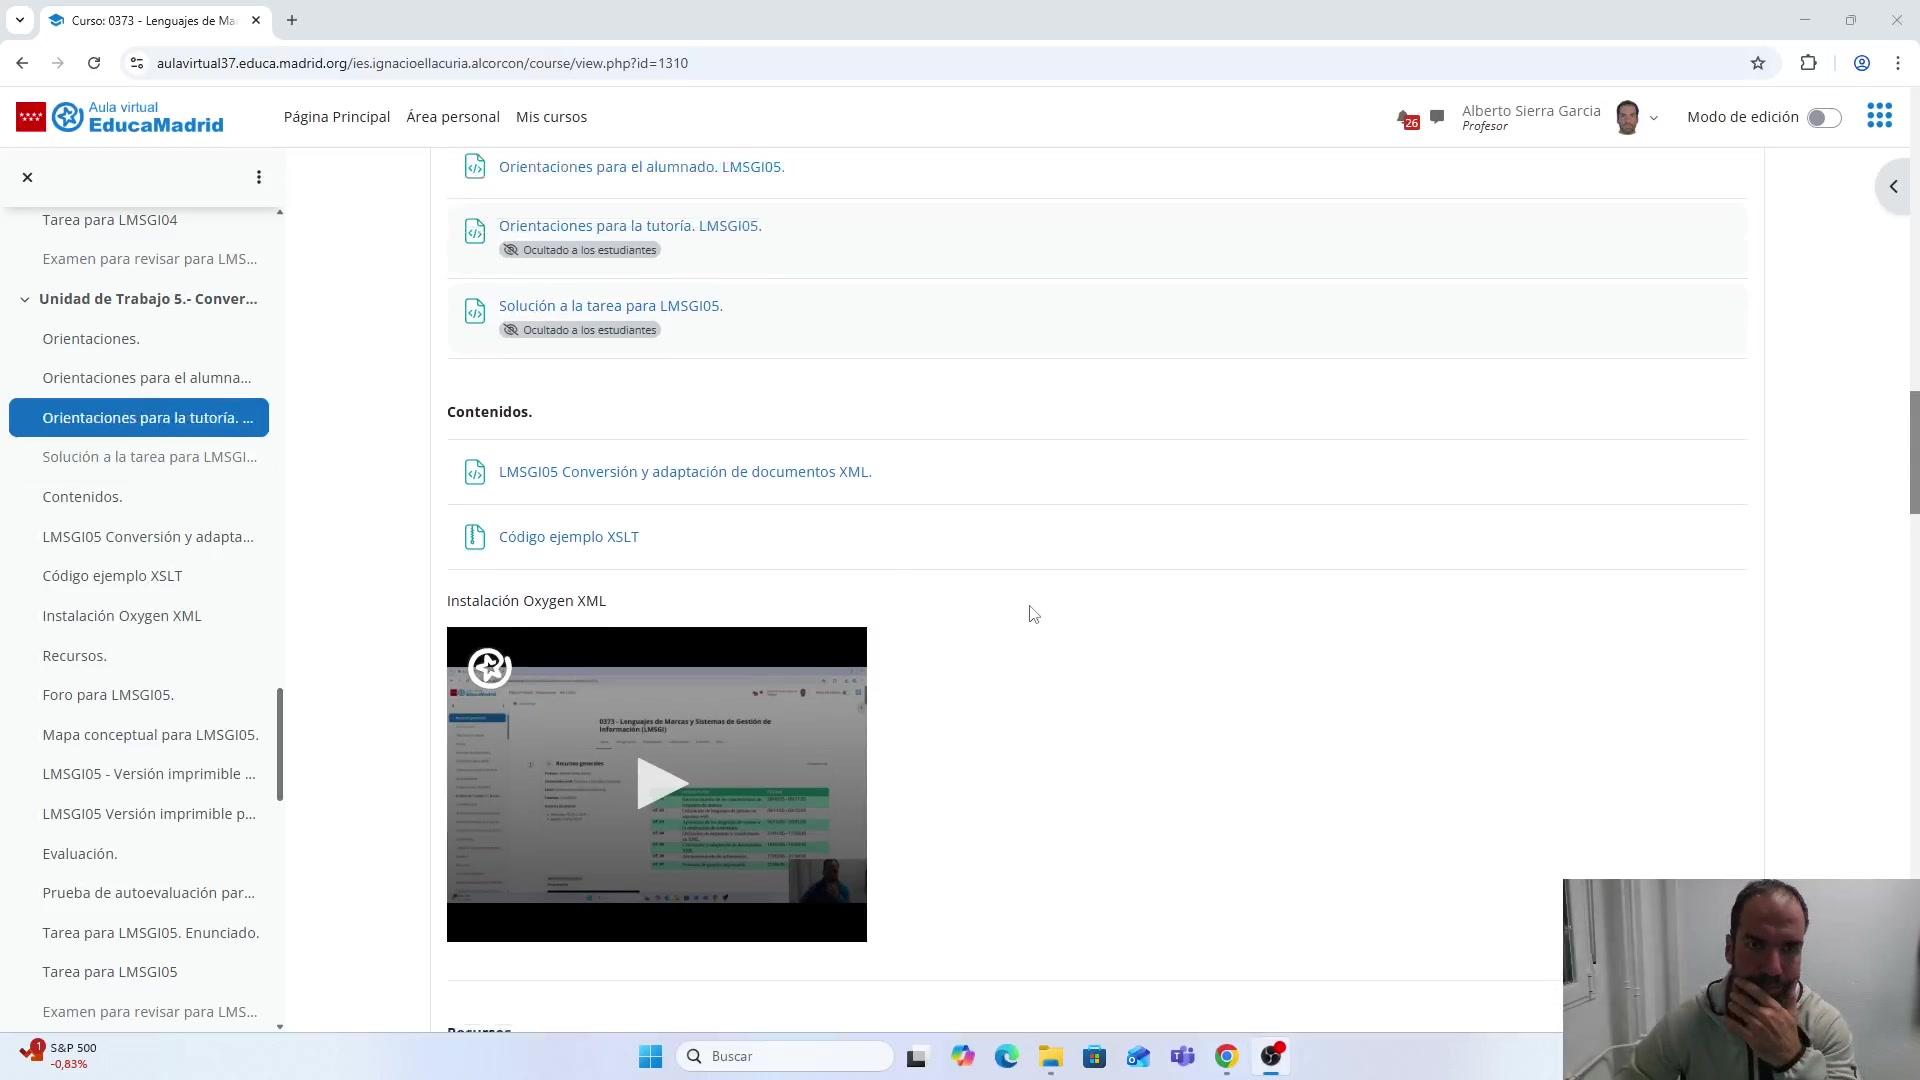
Task: Open the right block drawer arrow
Action: (x=1893, y=187)
